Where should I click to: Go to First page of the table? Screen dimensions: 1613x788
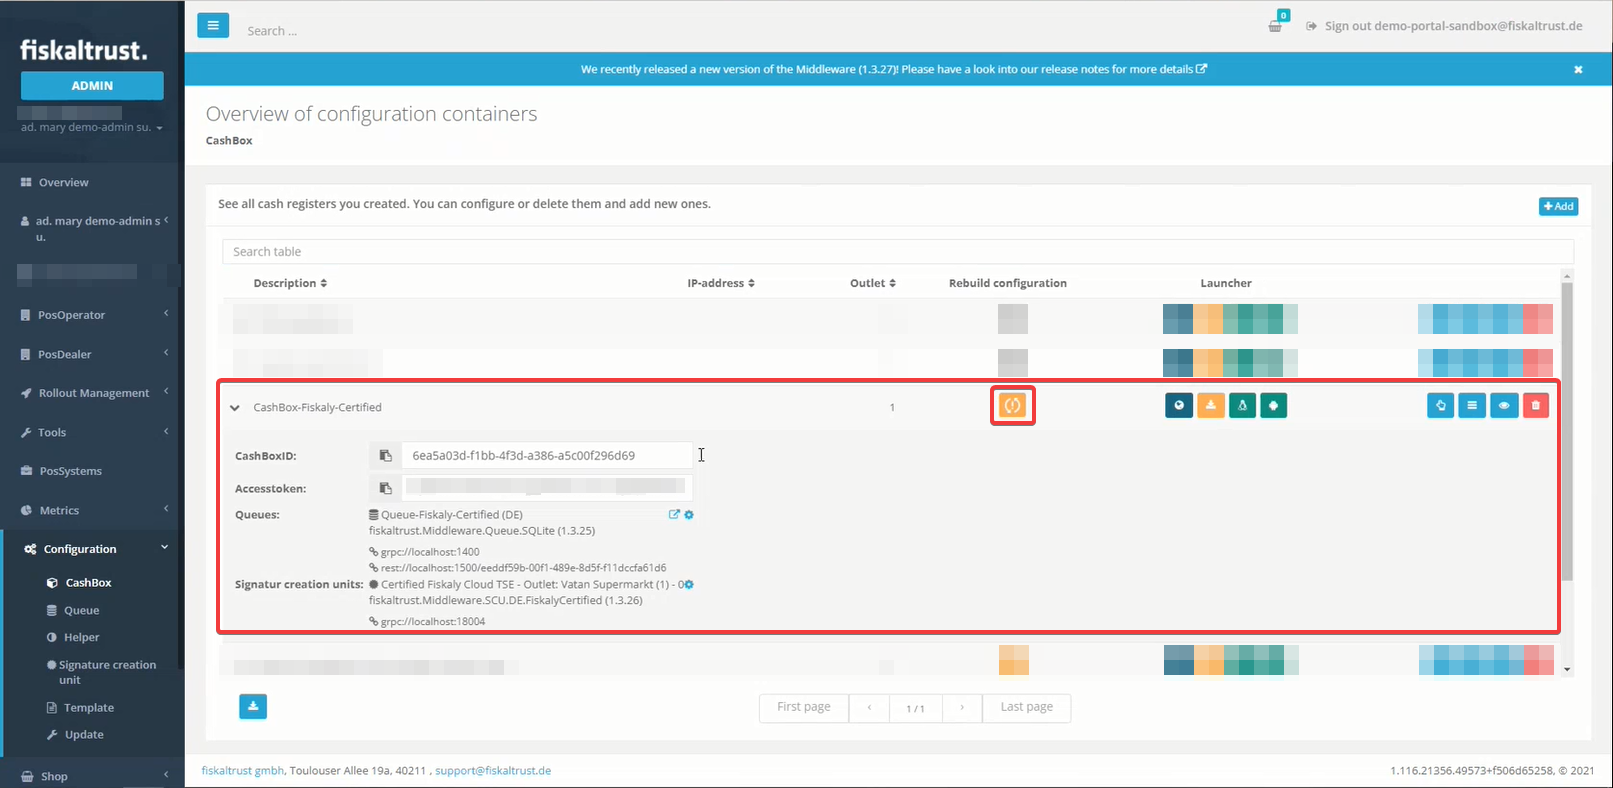[804, 707]
